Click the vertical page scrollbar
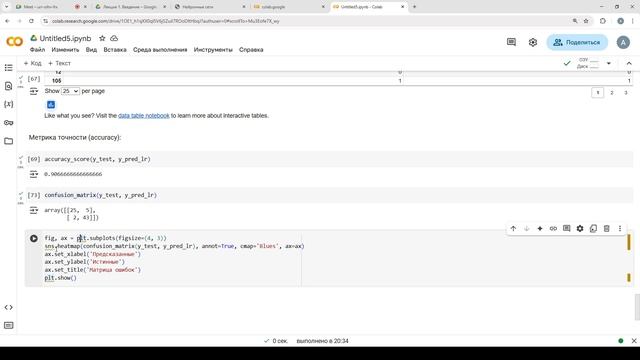The image size is (640, 360). (637, 307)
